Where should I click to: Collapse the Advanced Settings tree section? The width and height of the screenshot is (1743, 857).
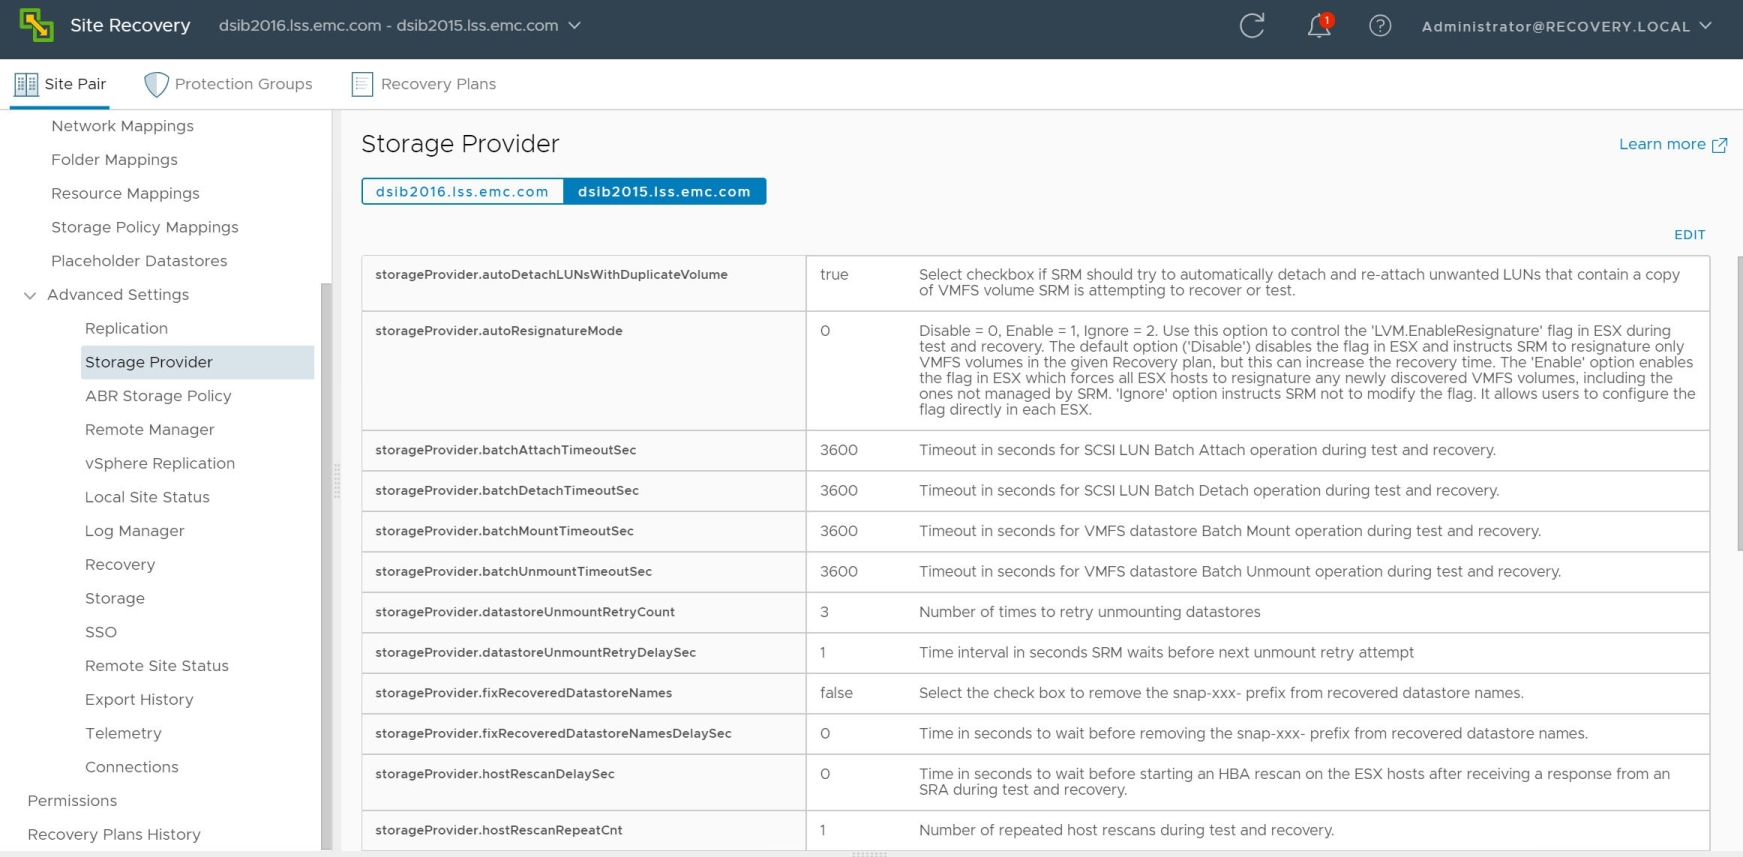pos(30,295)
